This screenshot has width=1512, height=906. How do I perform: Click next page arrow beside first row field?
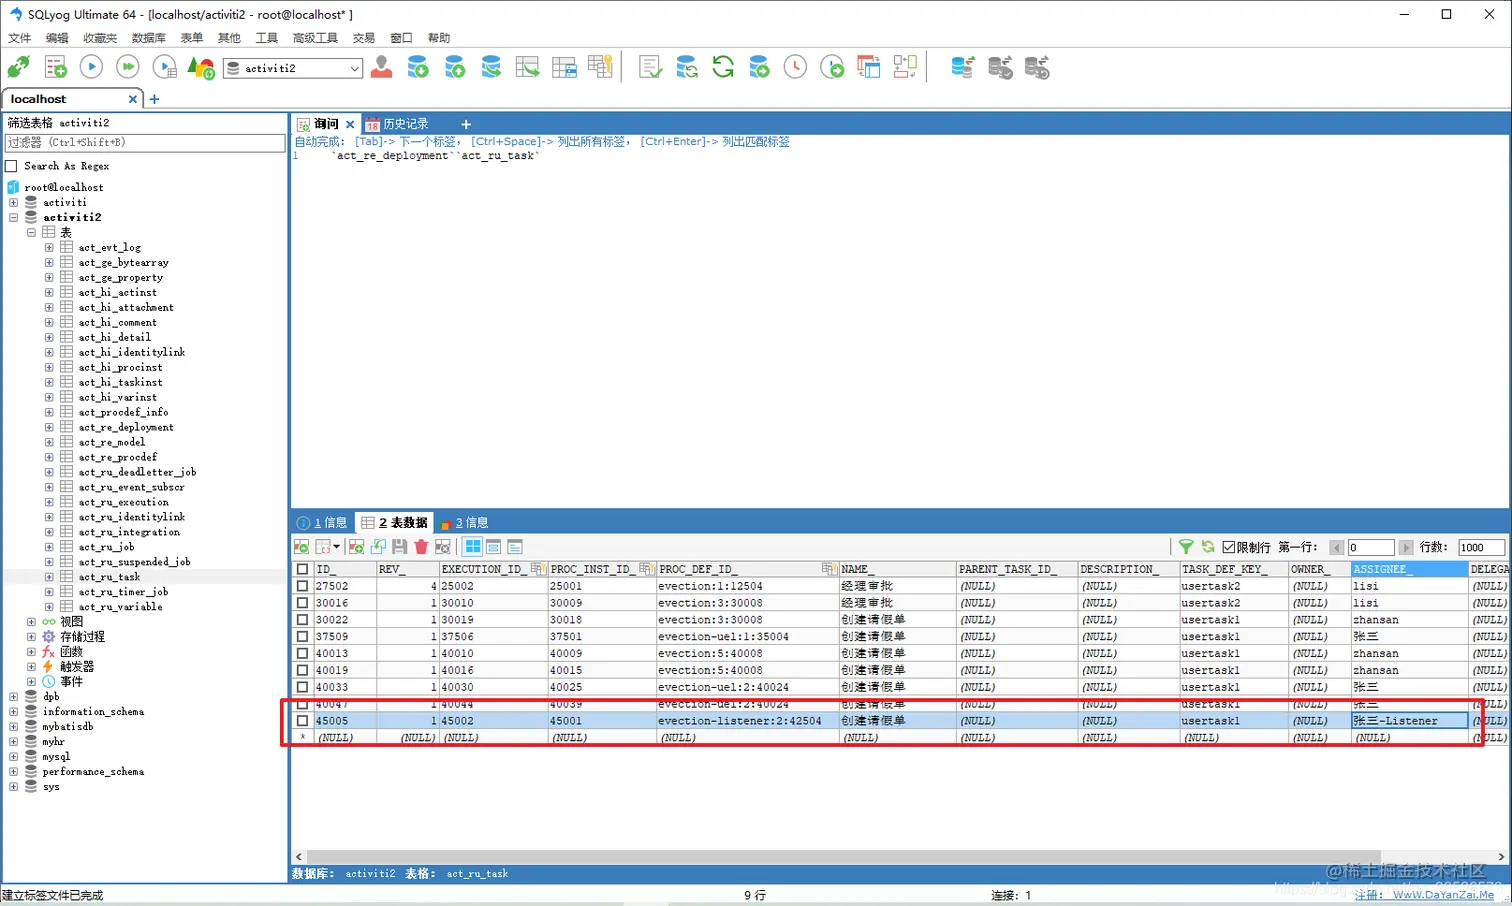point(1406,548)
